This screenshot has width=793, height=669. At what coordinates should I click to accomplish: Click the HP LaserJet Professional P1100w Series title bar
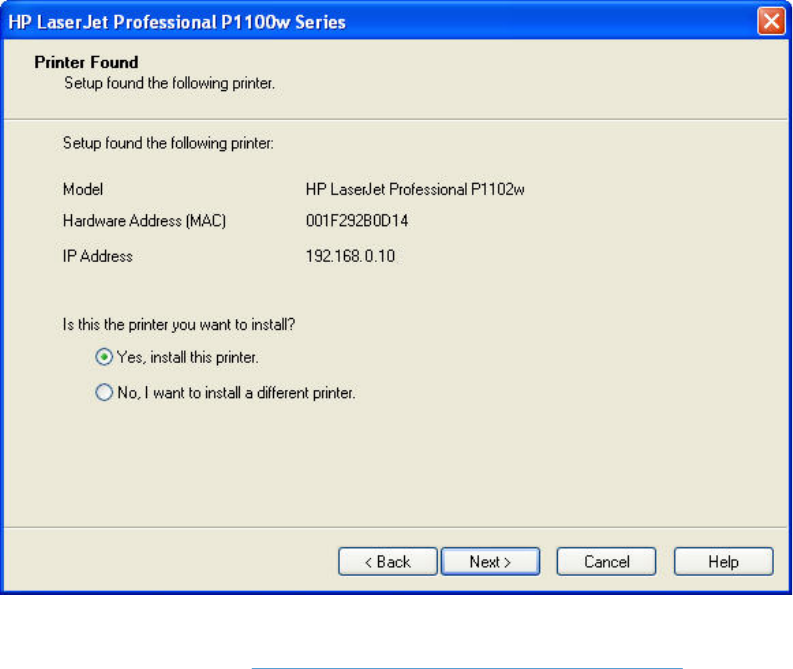click(300, 21)
